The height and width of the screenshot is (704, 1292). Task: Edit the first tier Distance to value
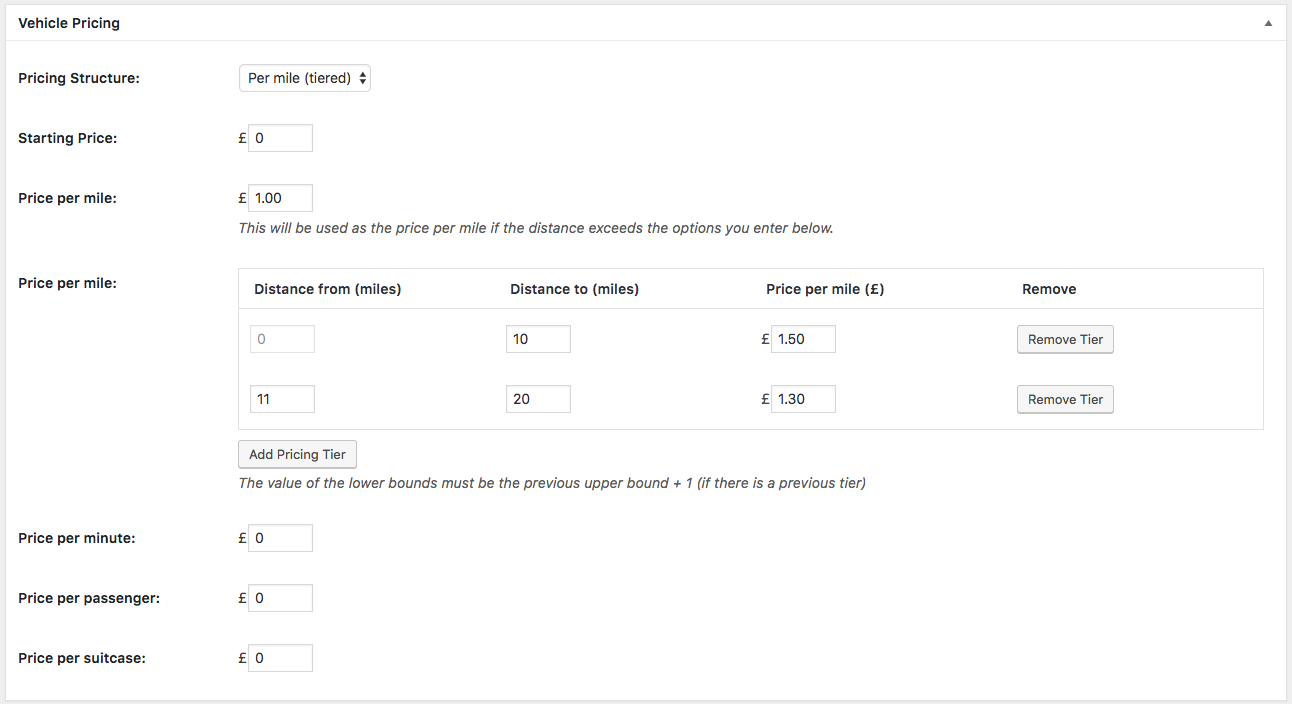538,339
